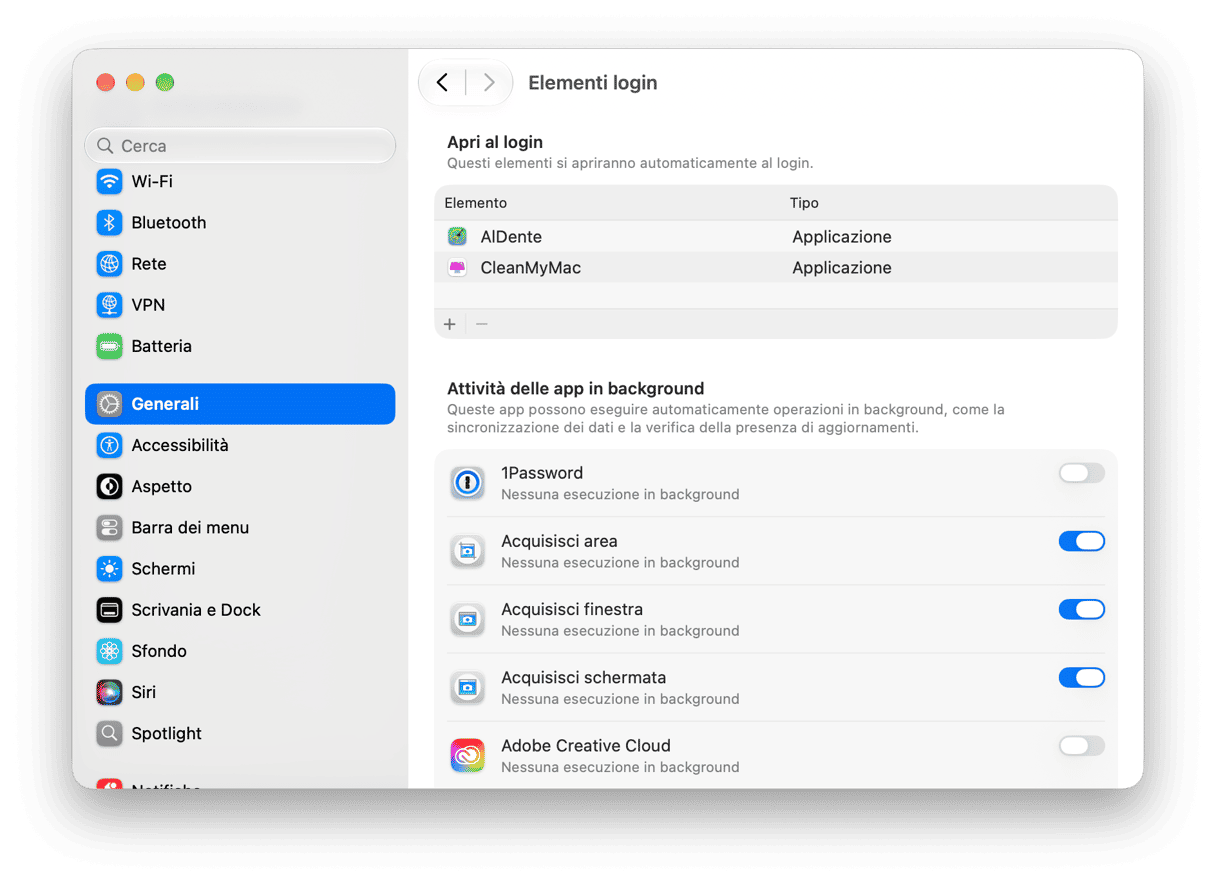Select the Schermi icon
Image resolution: width=1216 pixels, height=884 pixels.
point(109,568)
